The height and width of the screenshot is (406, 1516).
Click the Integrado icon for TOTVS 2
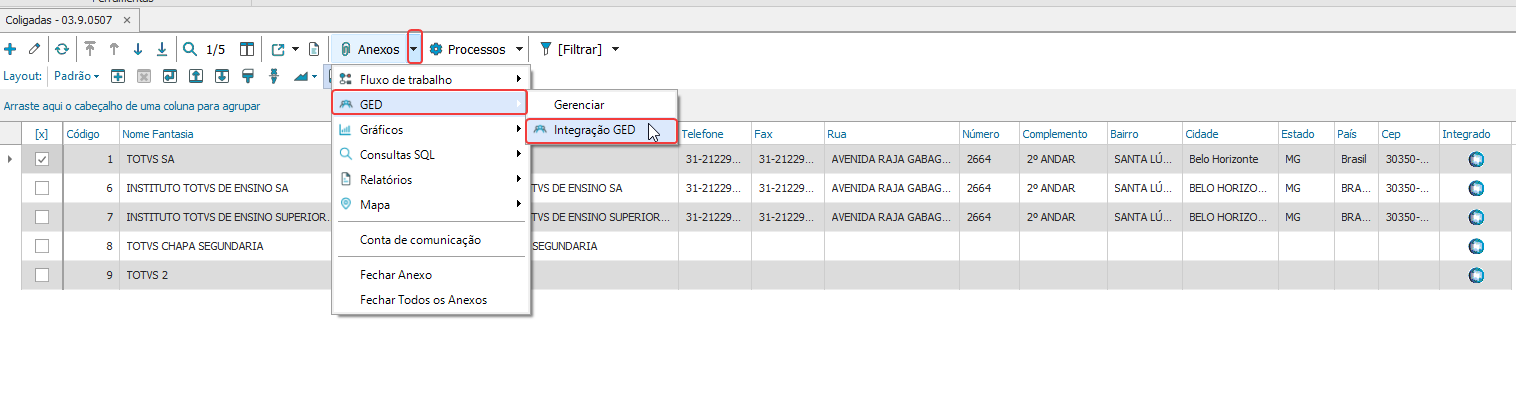pos(1475,275)
